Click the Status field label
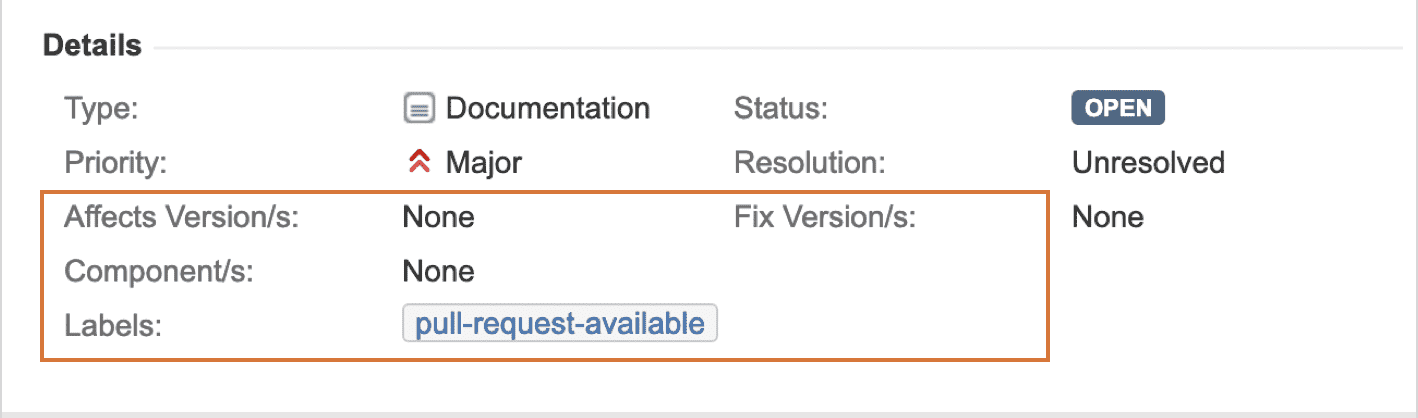This screenshot has width=1418, height=418. 781,108
